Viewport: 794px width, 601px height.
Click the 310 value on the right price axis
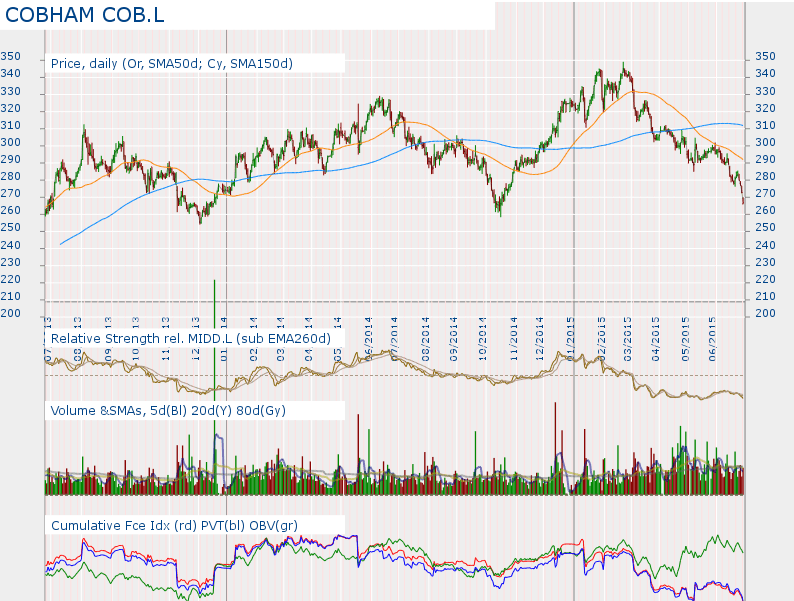(765, 125)
